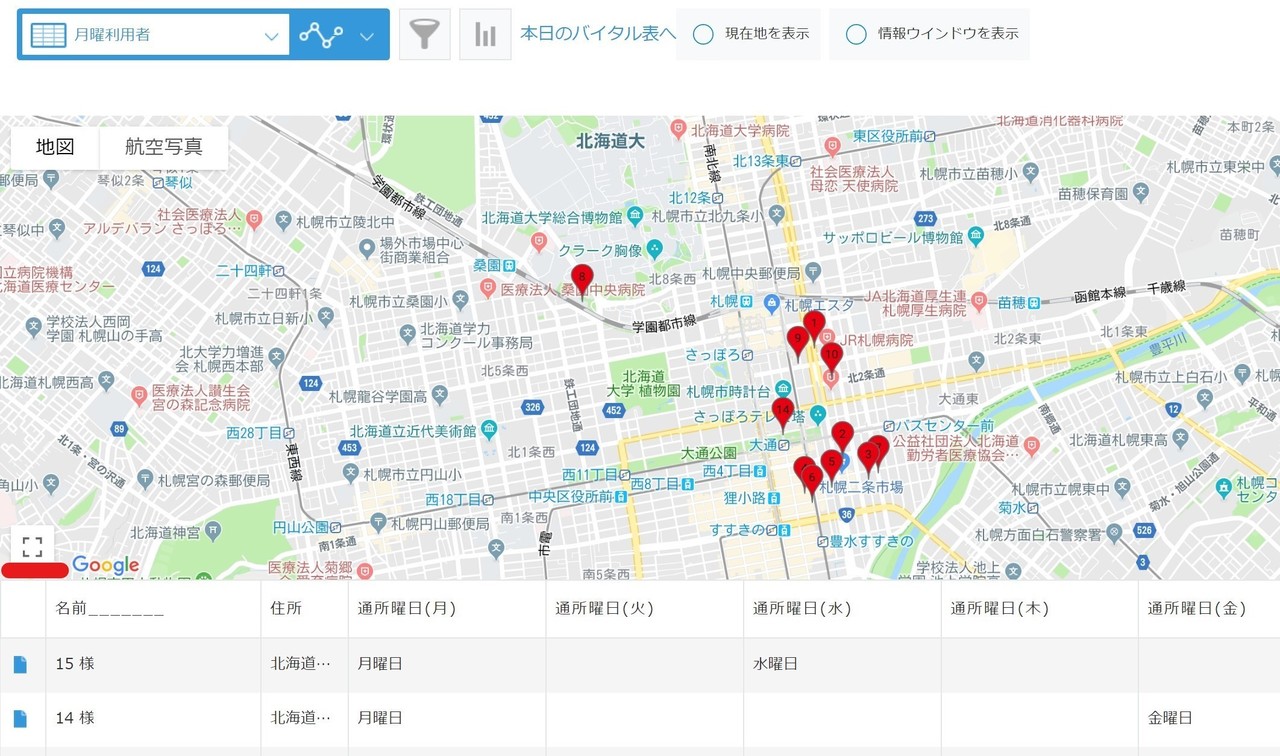
Task: Click the 札幌円山郵便局 post office icon
Action: [378, 522]
